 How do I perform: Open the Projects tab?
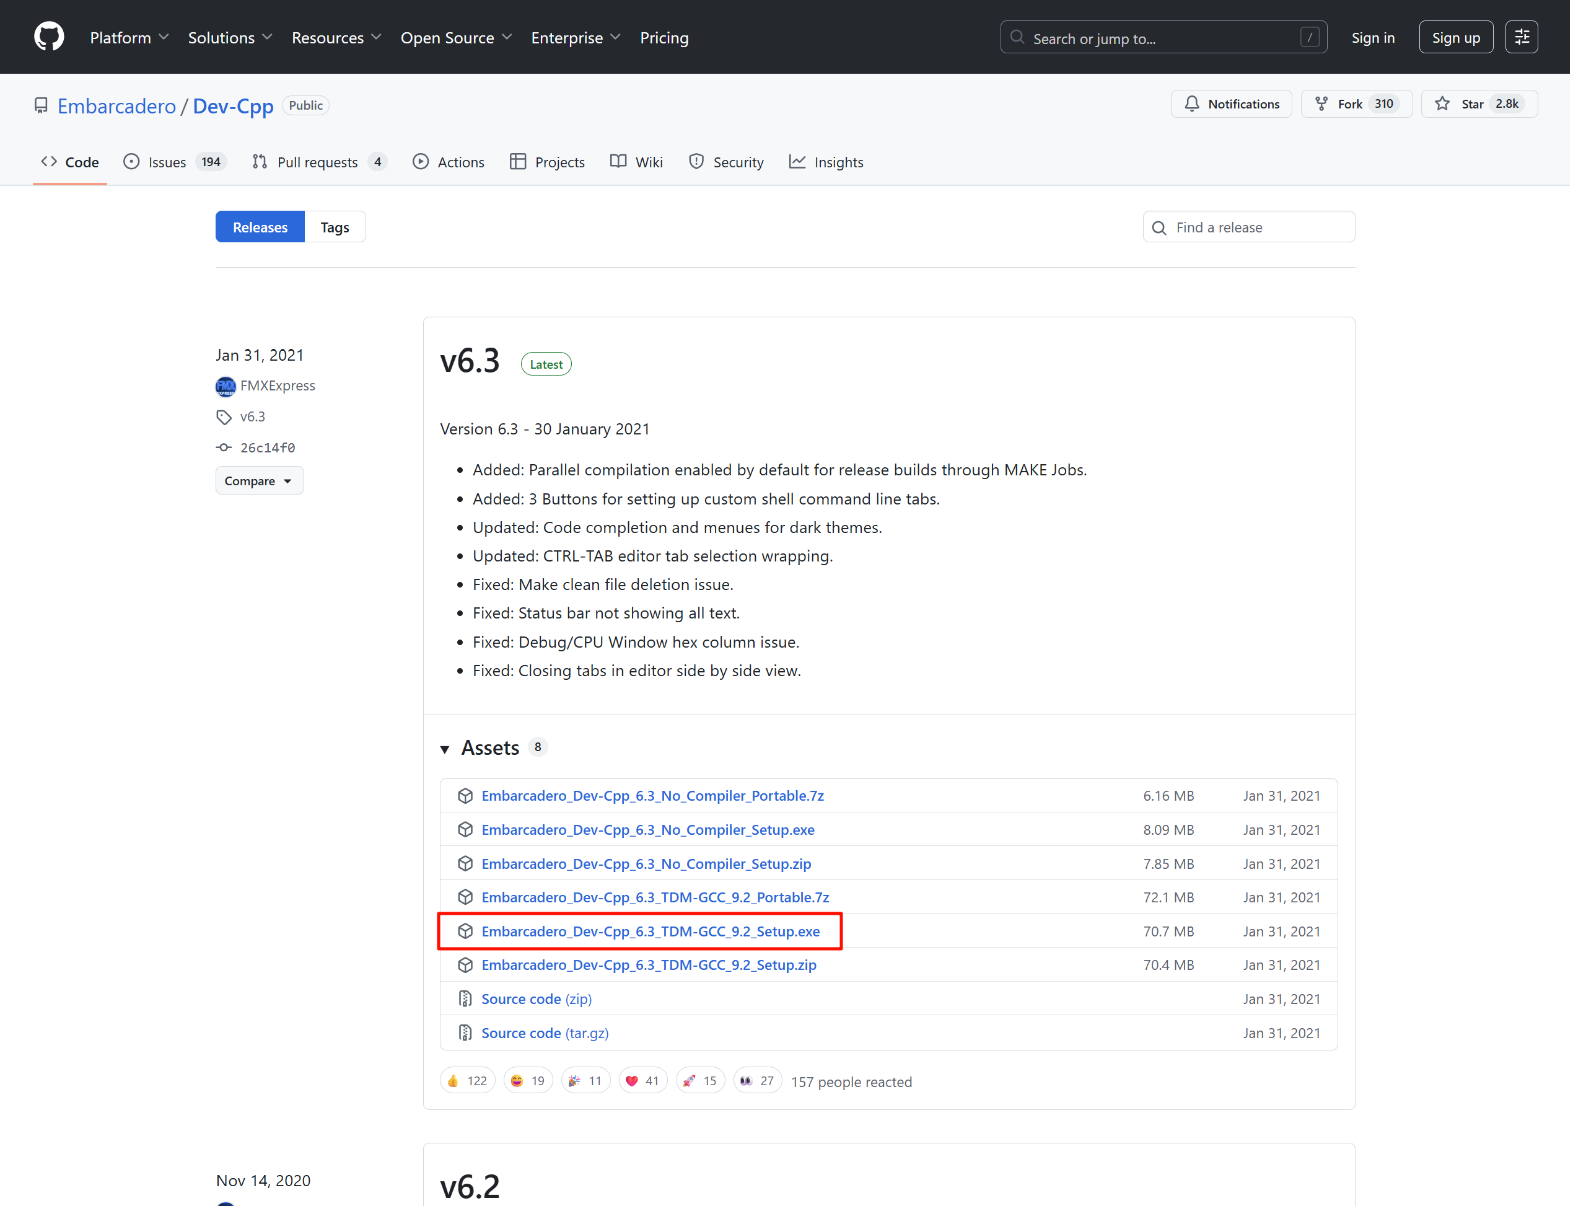pos(547,162)
